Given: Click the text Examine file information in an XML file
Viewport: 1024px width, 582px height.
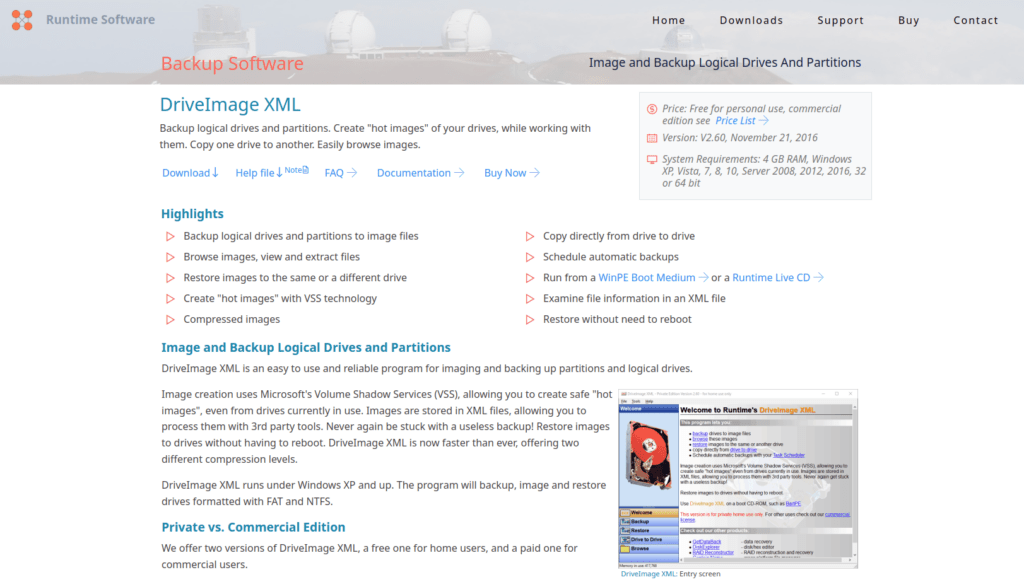Looking at the screenshot, I should pos(634,299).
